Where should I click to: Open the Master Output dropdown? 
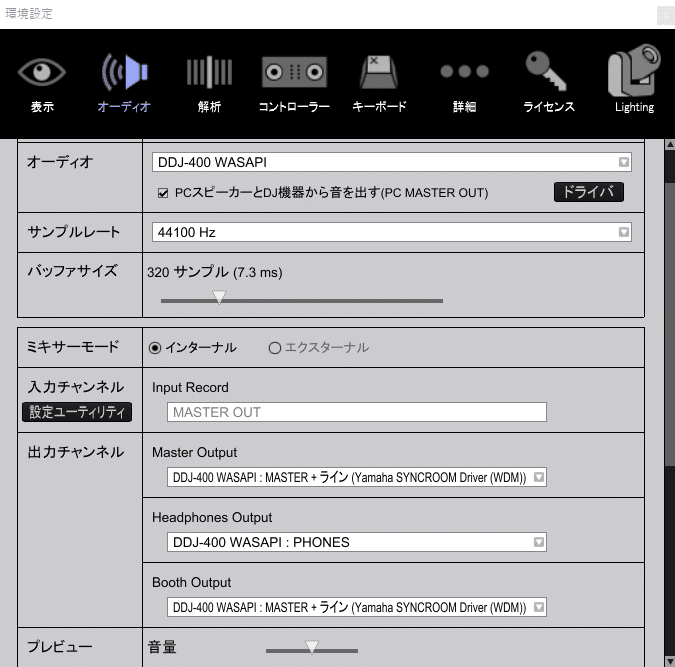[357, 478]
